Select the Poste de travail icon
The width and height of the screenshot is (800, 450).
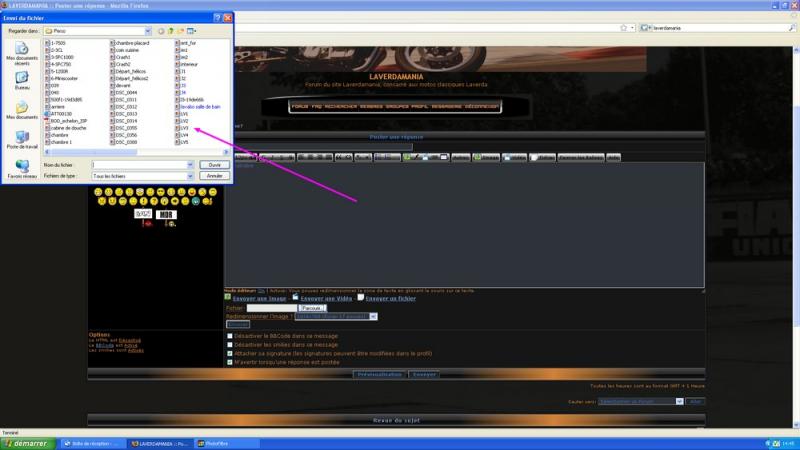[x=22, y=140]
